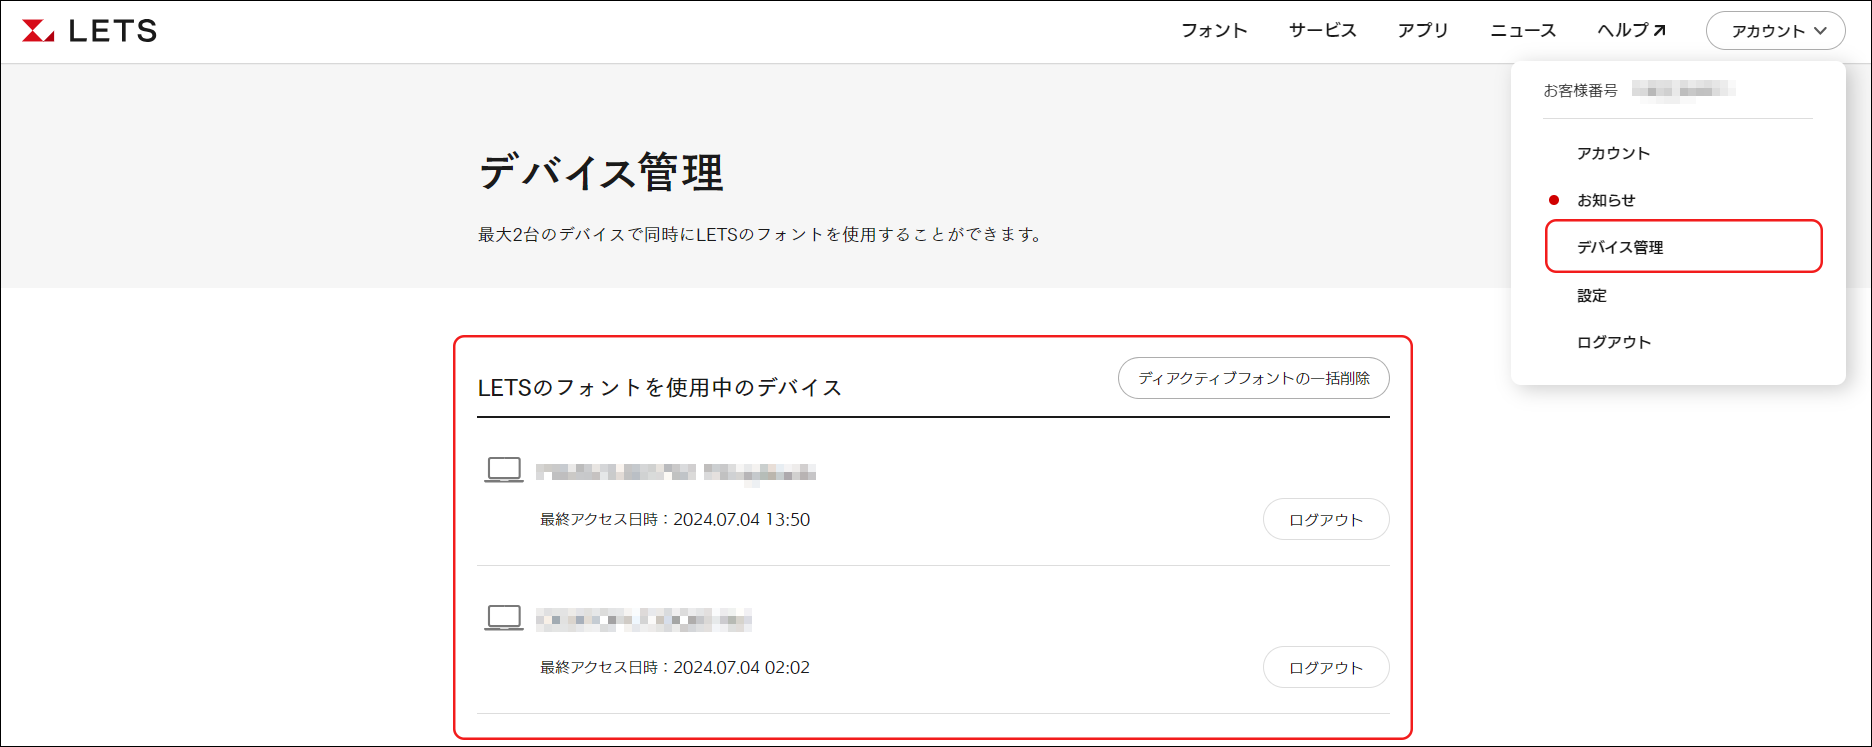Screen dimensions: 1872x747
Task: Click the laptop icon of the second device
Action: click(504, 618)
